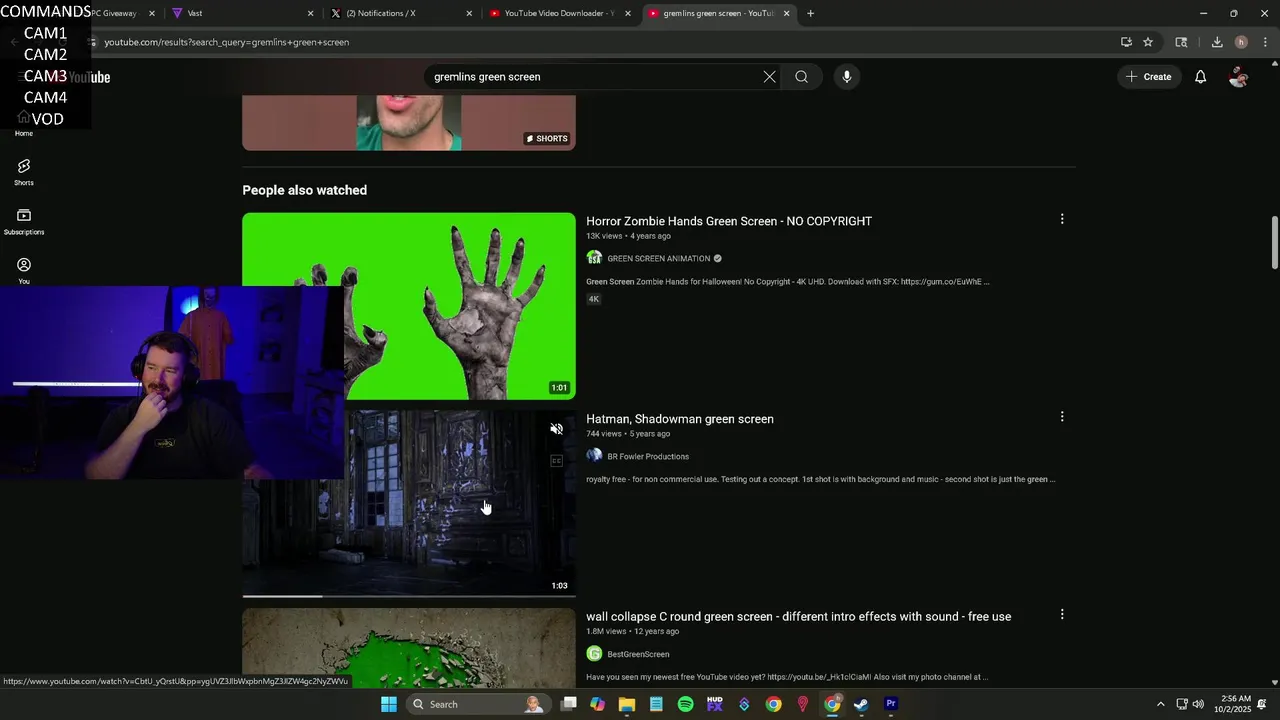Show hidden system tray icons chevron
Screen dimensions: 1280x720
[x=1160, y=704]
